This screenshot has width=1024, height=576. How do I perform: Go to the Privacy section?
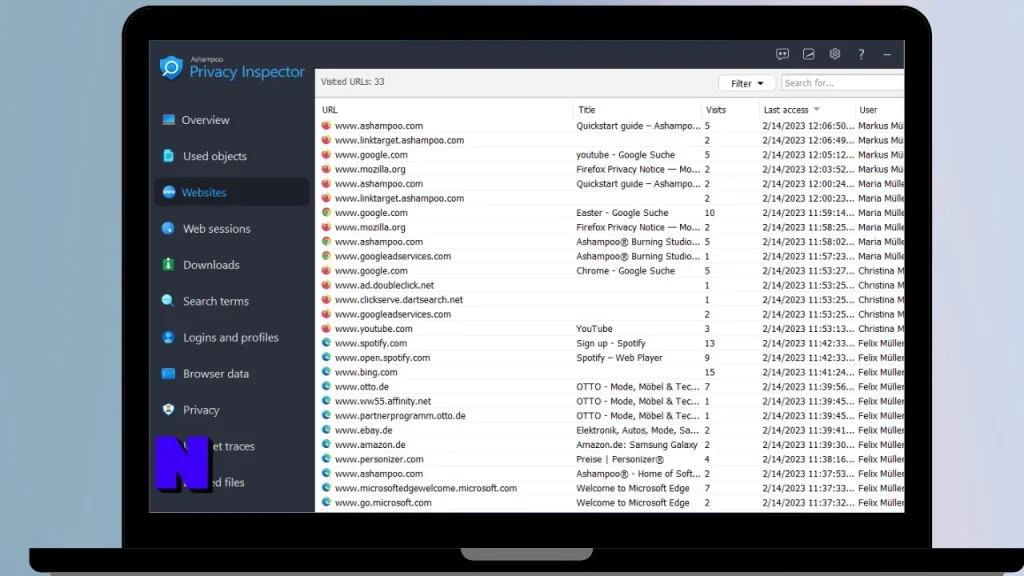pos(232,409)
